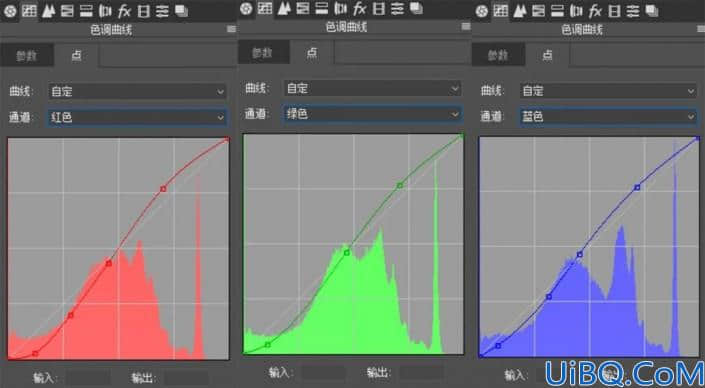Select Tone Curve icon in blue channel panel

point(500,11)
